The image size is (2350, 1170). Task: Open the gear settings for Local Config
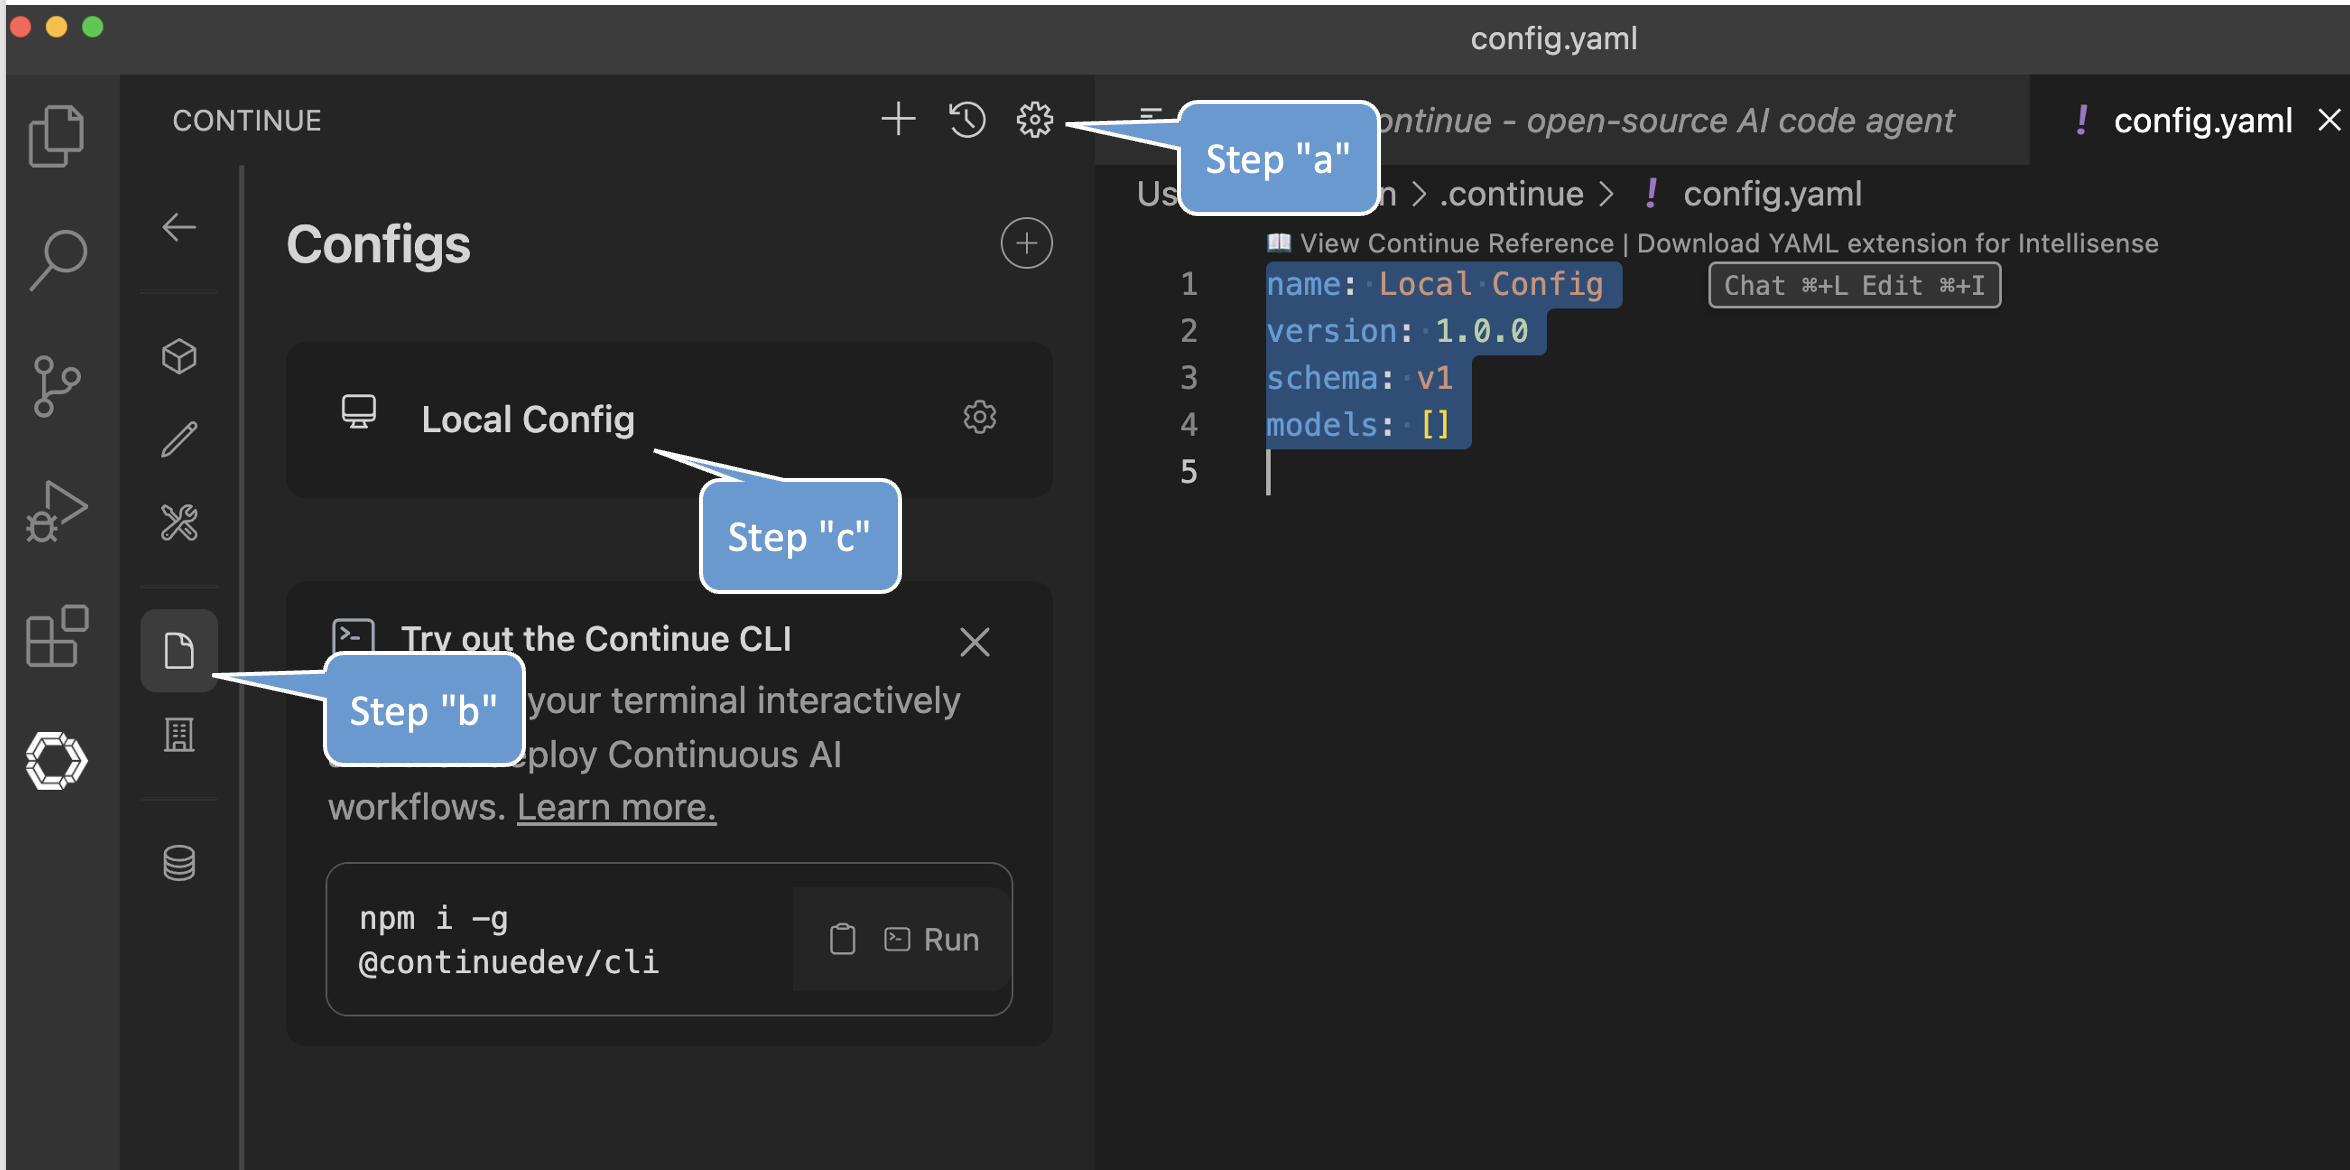[x=980, y=417]
